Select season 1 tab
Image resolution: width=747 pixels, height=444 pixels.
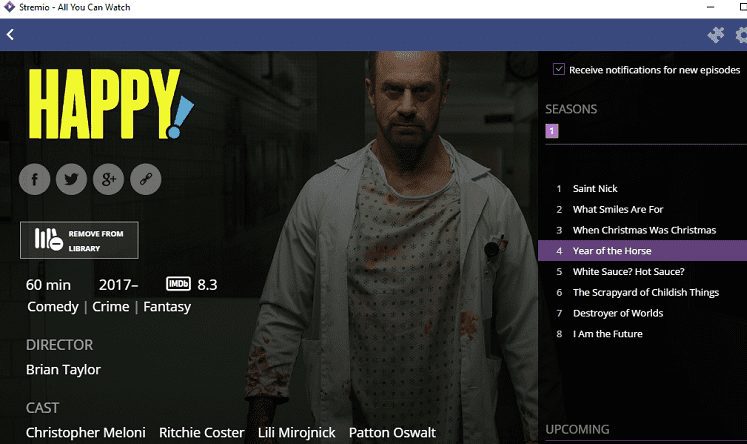(x=552, y=131)
